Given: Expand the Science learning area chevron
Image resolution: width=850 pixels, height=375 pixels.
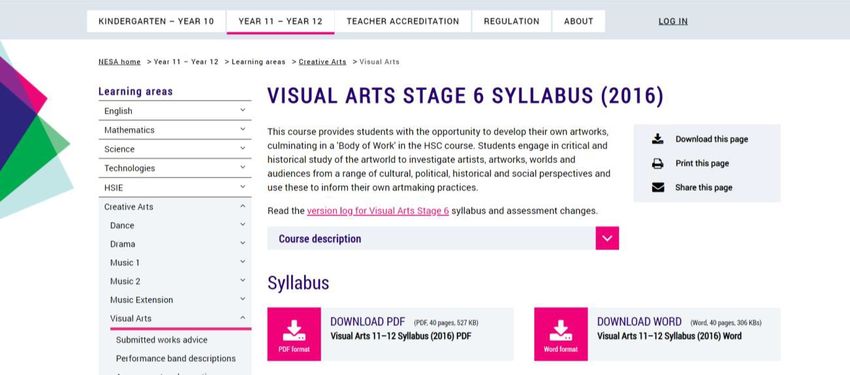Looking at the screenshot, I should (x=242, y=148).
